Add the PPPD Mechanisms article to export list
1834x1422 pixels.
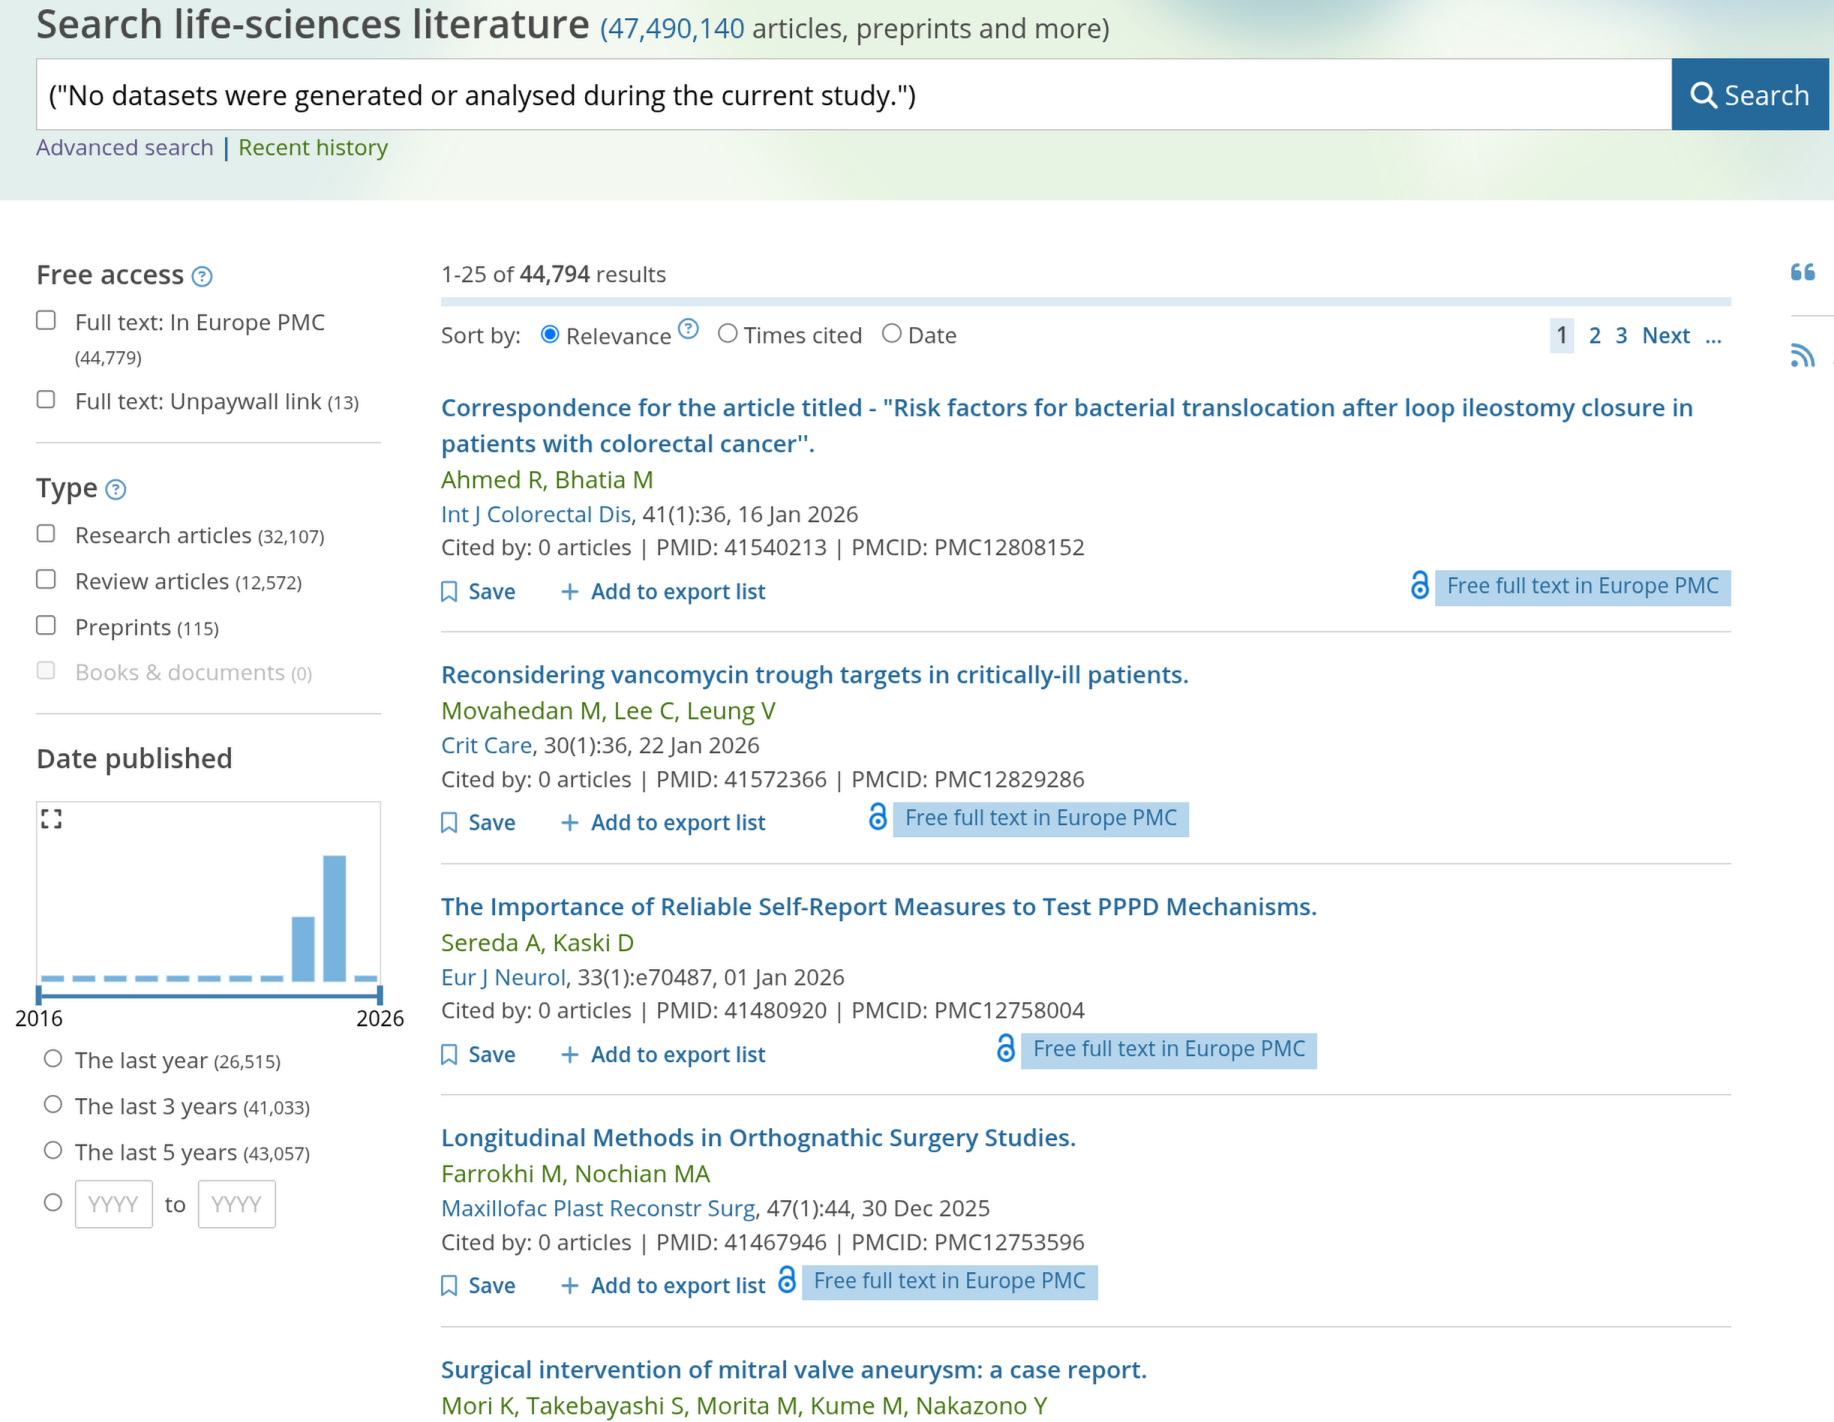[663, 1055]
